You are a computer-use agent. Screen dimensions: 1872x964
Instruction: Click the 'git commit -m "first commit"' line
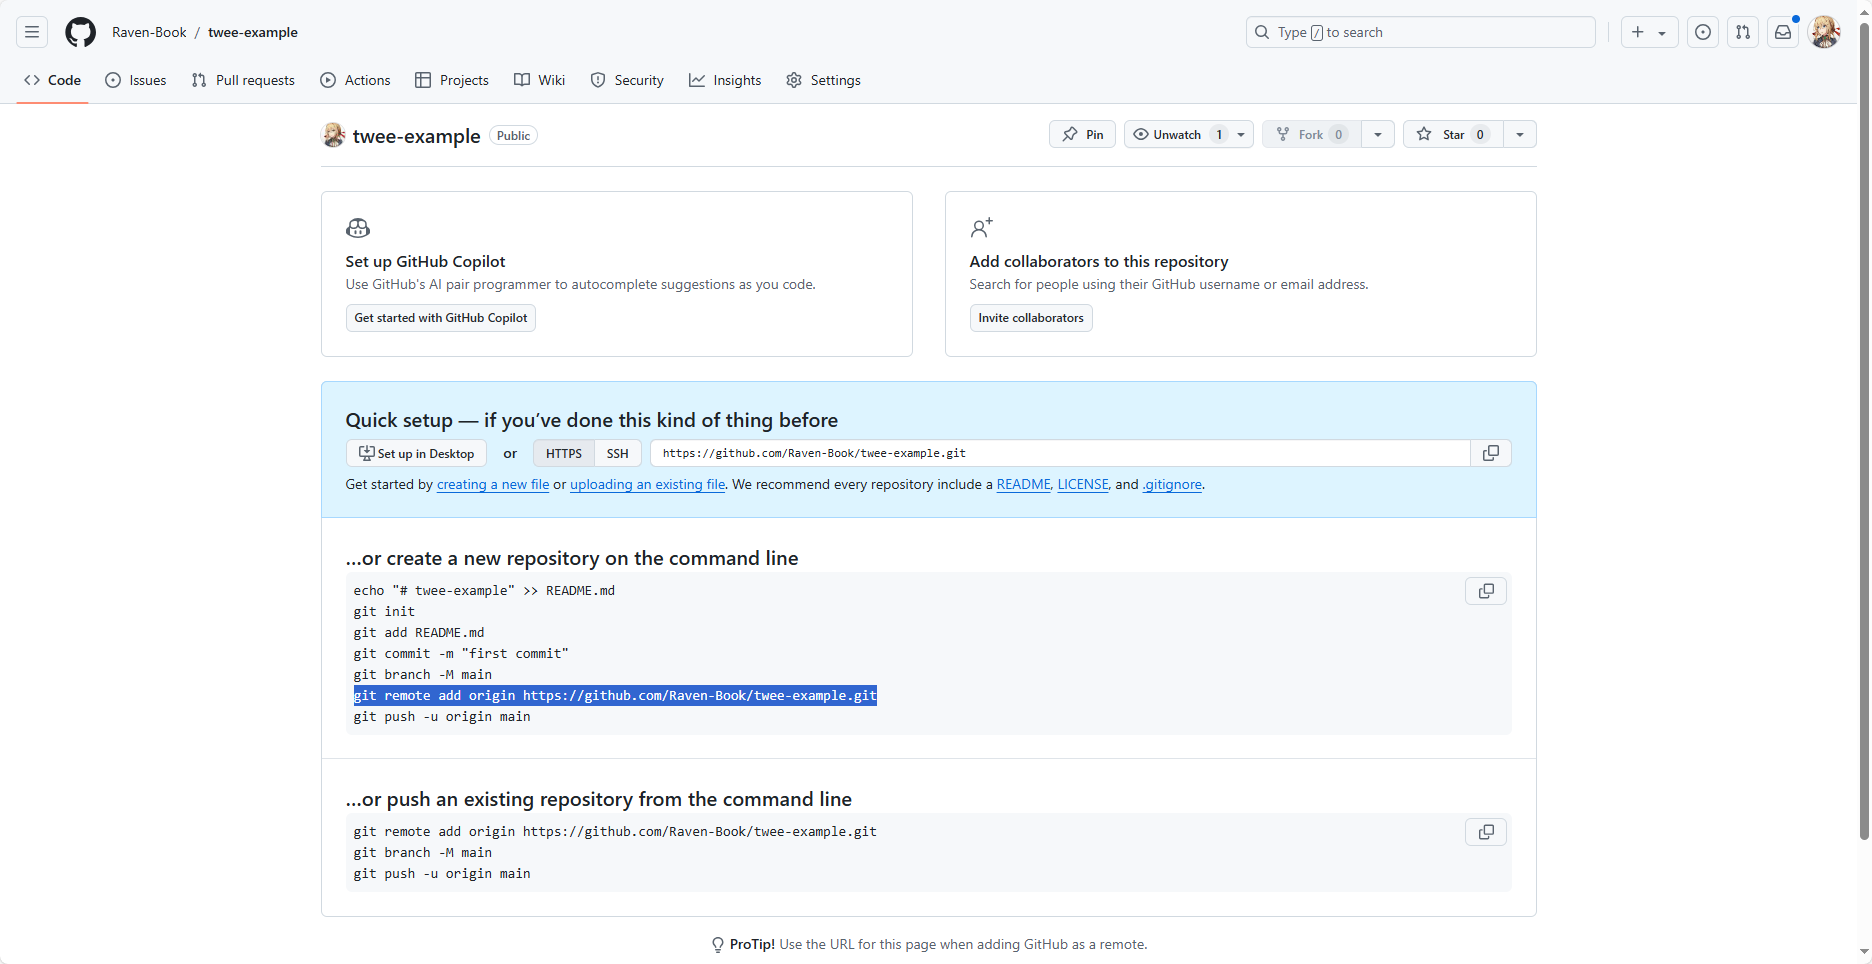coord(461,654)
